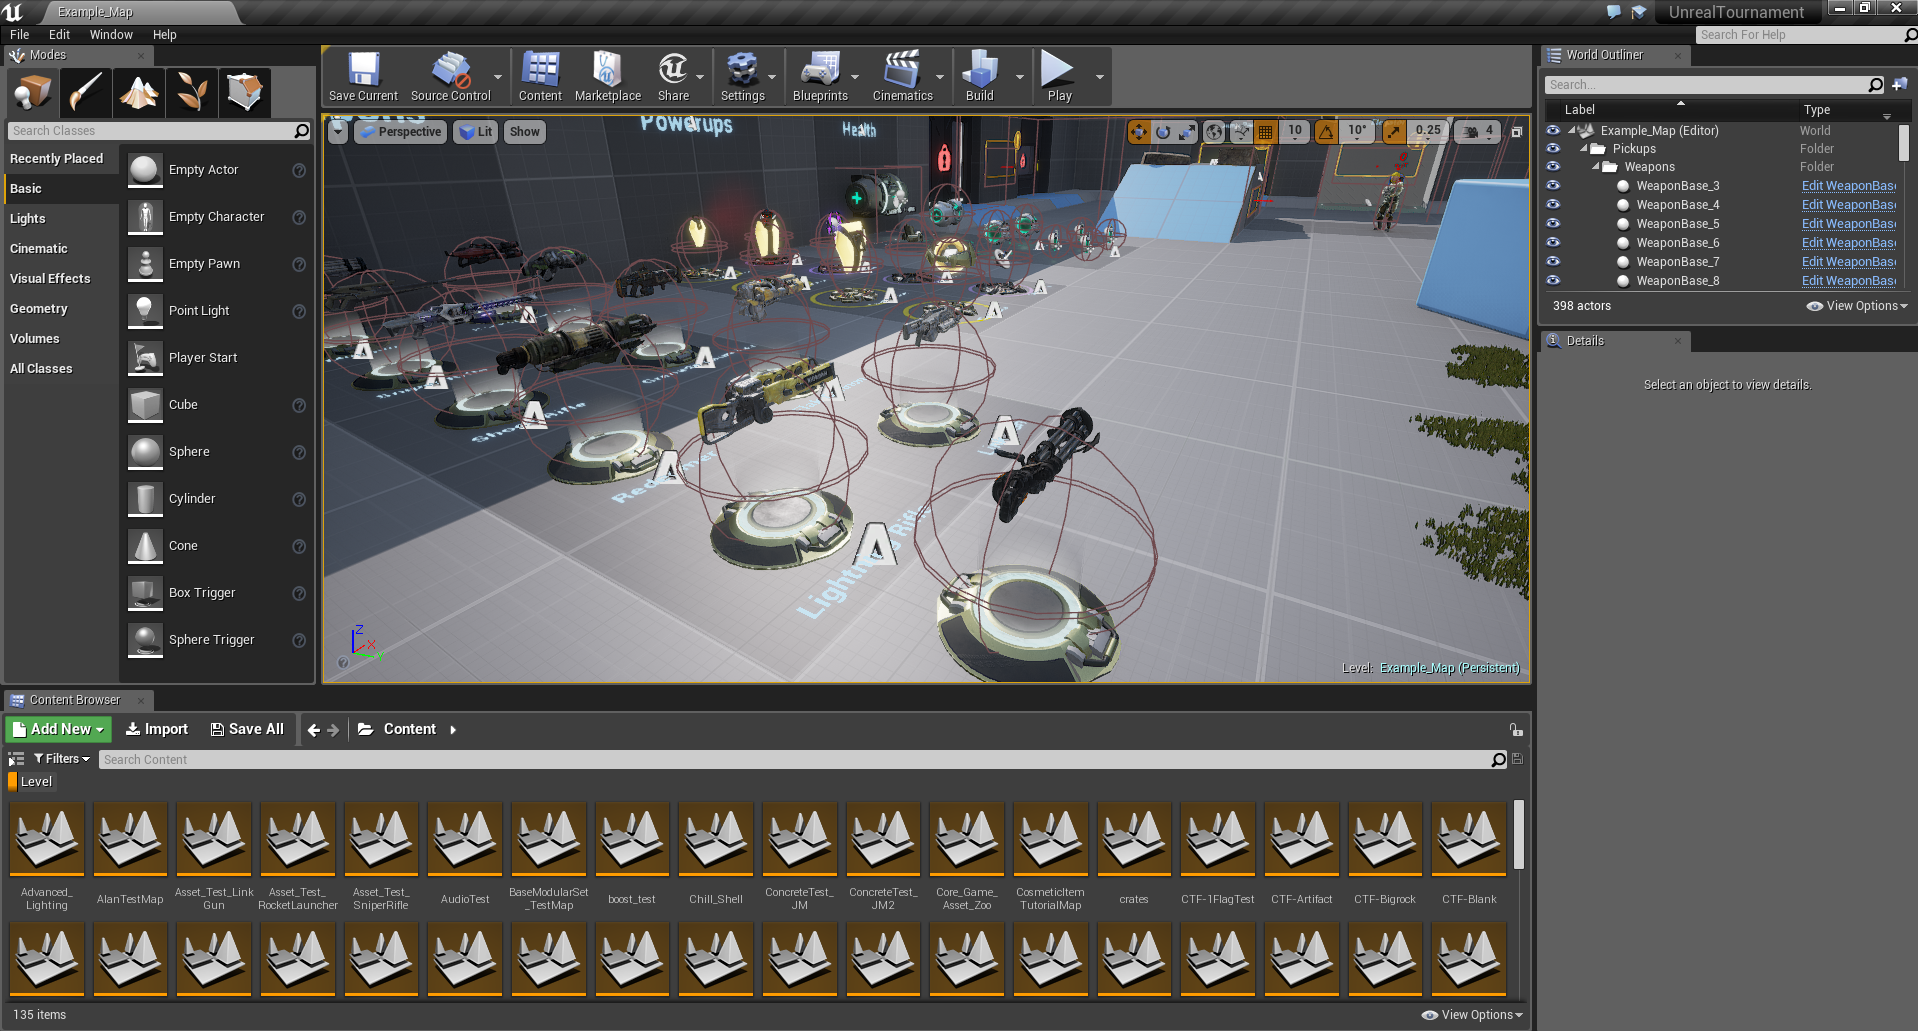The width and height of the screenshot is (1918, 1031).
Task: Toggle visibility of Example_Map (Editor) row
Action: [1553, 130]
